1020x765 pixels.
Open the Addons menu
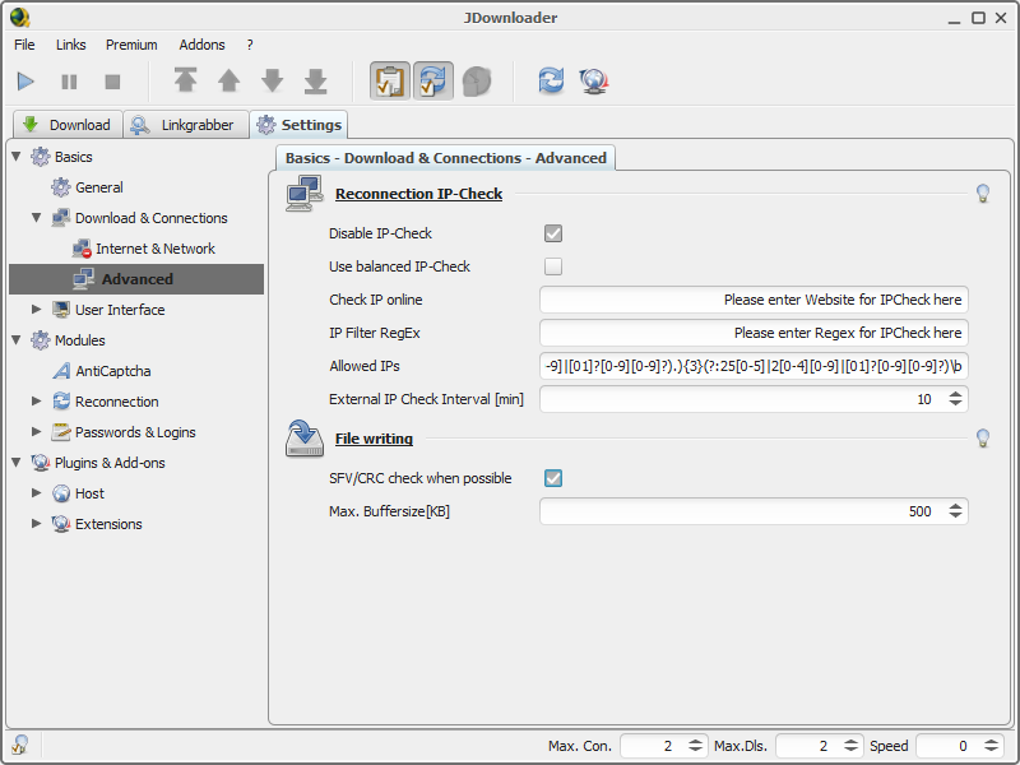point(202,45)
